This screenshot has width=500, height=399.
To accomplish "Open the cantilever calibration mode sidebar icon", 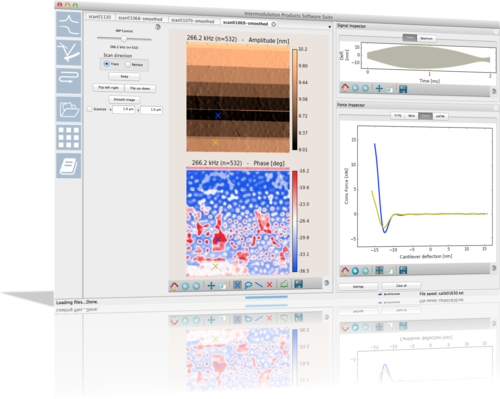I will pos(69,53).
